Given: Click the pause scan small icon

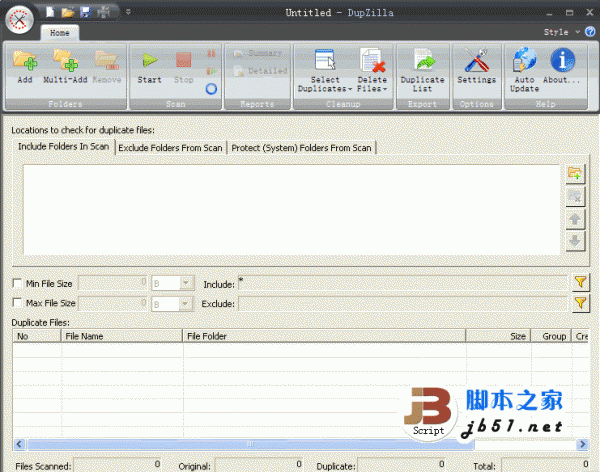Looking at the screenshot, I should (211, 54).
